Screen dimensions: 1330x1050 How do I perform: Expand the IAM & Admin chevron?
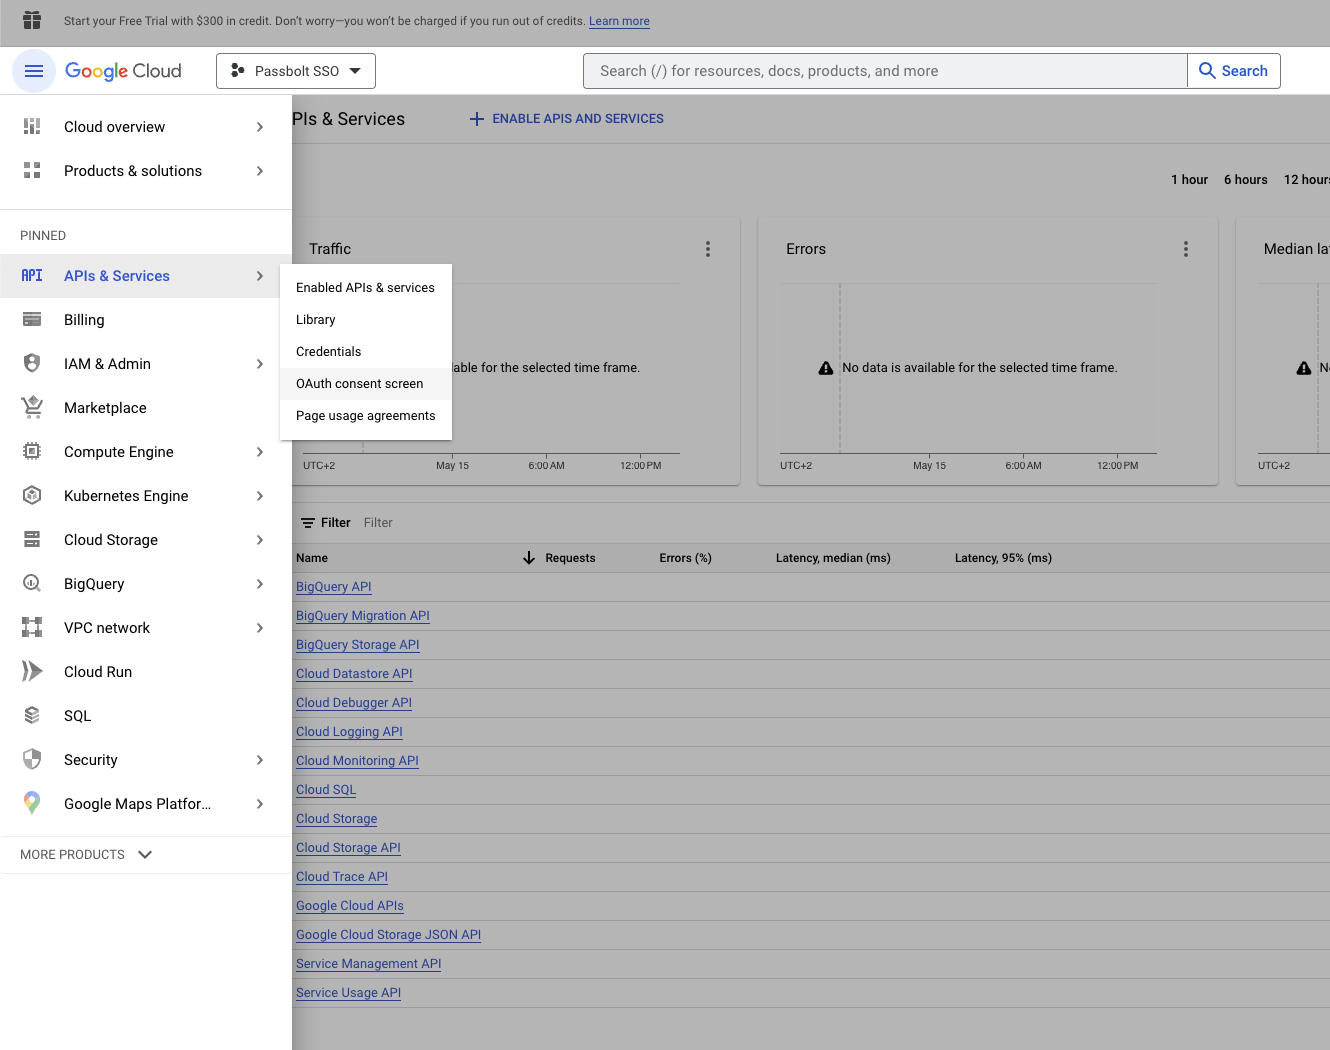point(260,364)
